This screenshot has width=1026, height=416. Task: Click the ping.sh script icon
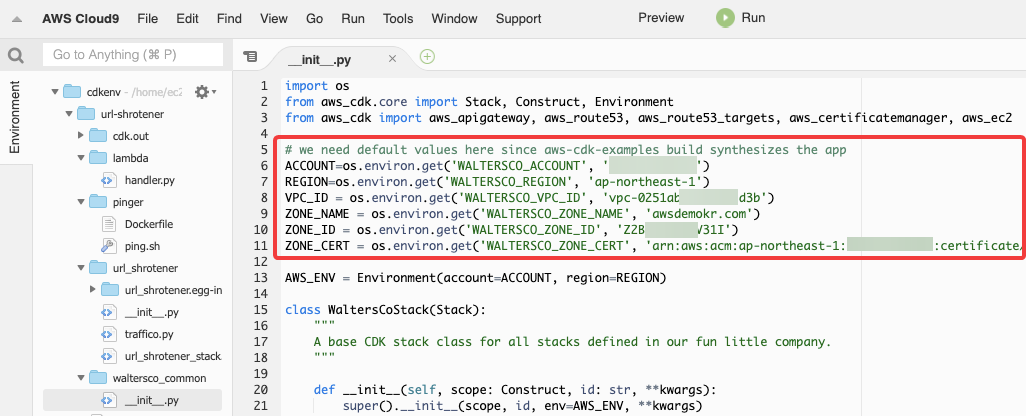coord(109,246)
